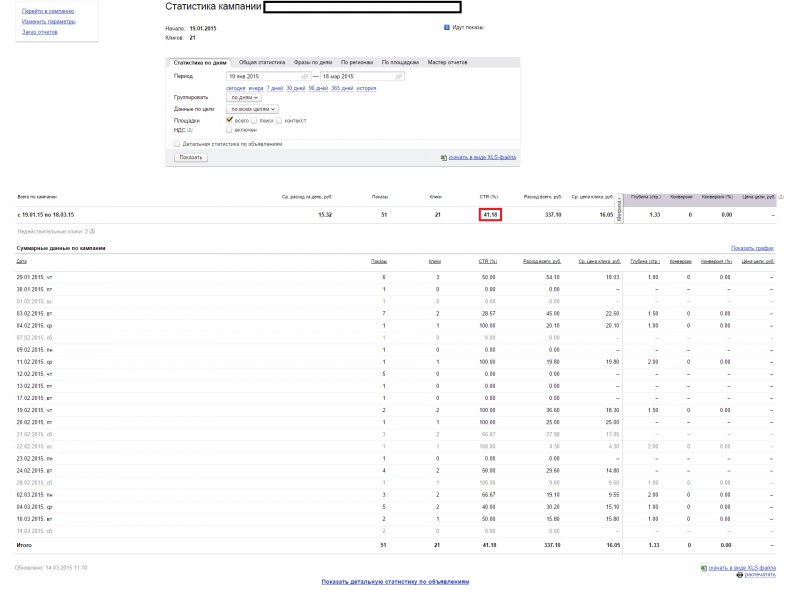Check Детальная статистика по объявлениям
Image resolution: width=800 pixels, height=600 pixels.
coord(177,144)
